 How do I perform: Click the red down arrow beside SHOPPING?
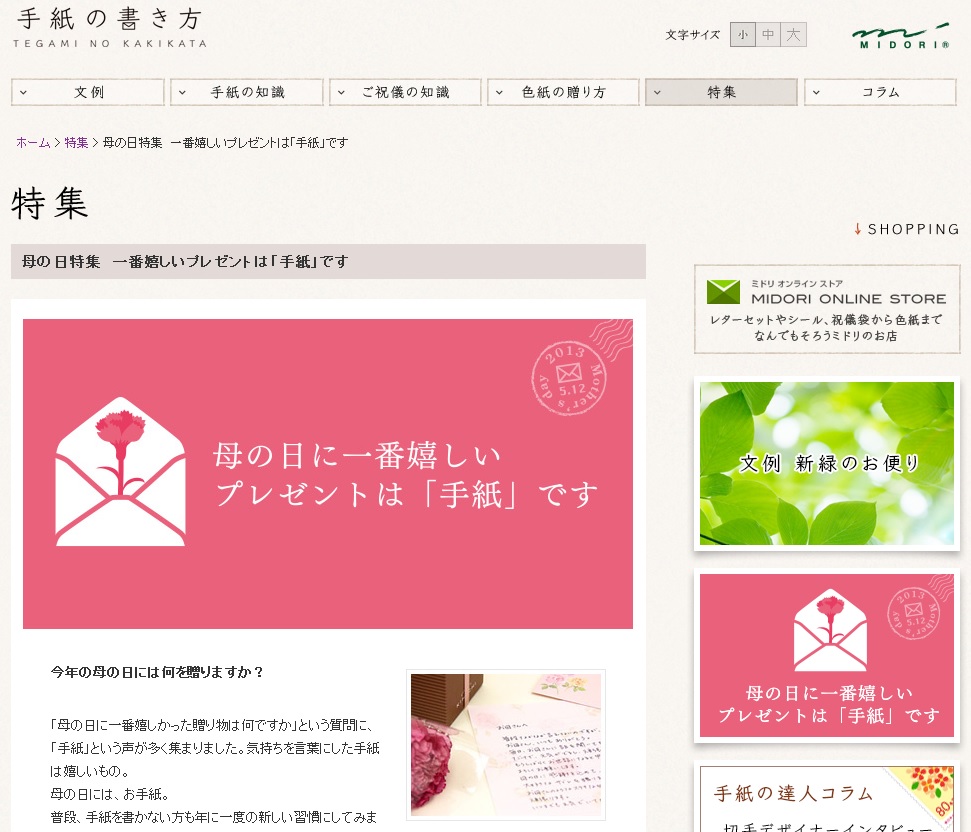[857, 229]
